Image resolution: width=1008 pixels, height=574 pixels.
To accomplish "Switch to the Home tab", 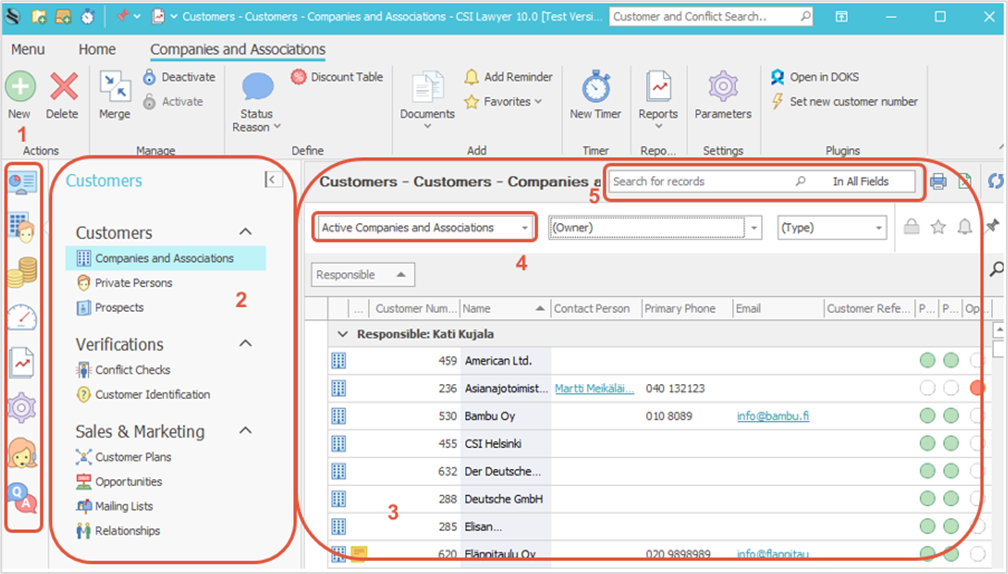I will click(x=97, y=49).
